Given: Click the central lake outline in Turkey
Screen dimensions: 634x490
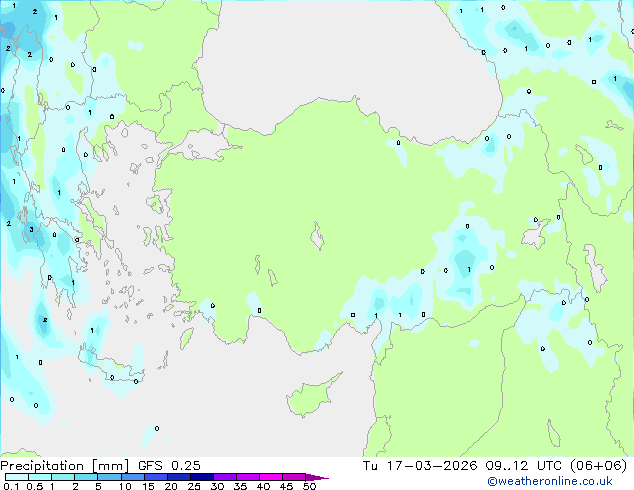Looking at the screenshot, I should tap(317, 236).
